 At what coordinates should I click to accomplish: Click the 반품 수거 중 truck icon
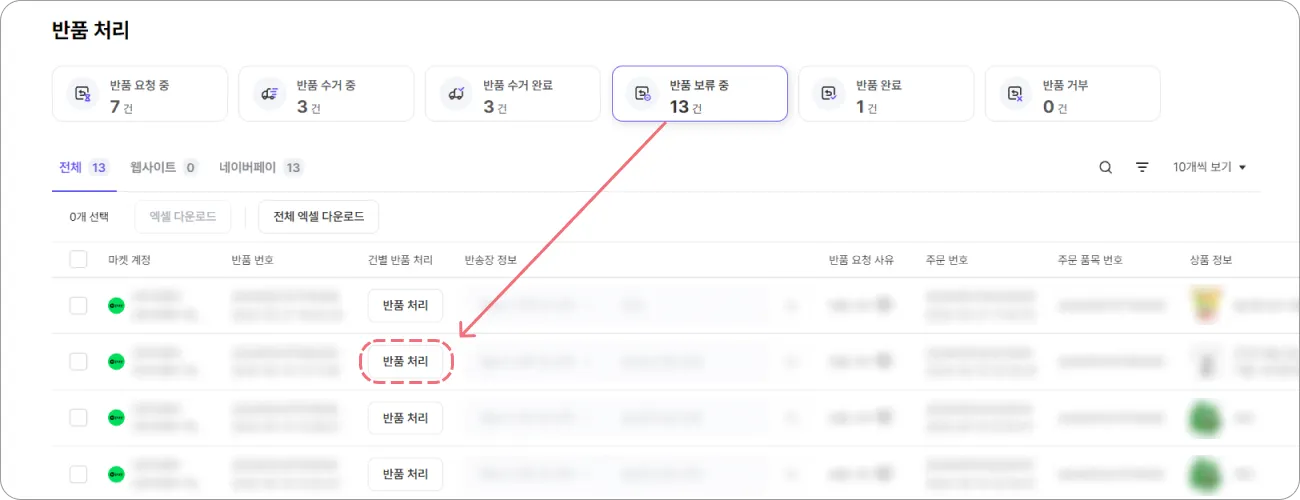pyautogui.click(x=268, y=94)
